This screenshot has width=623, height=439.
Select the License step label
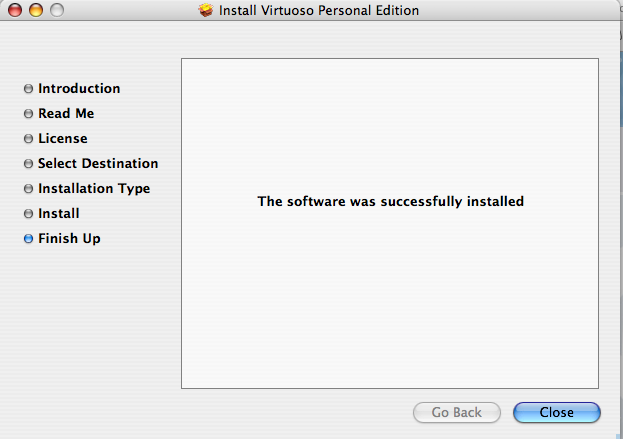63,139
